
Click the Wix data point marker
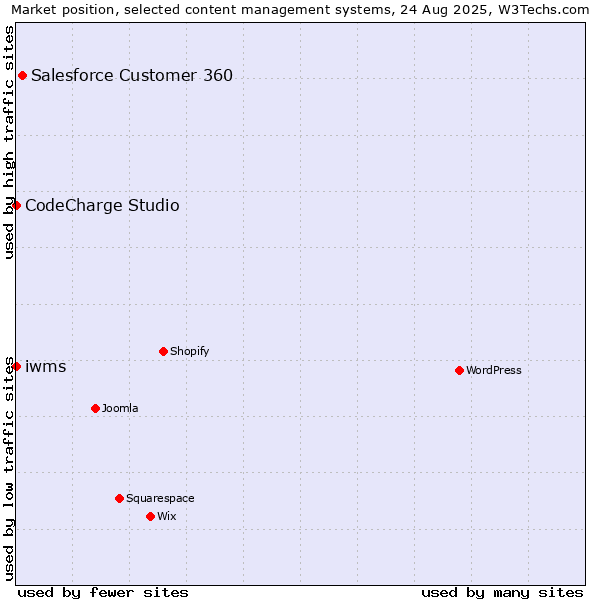150,517
